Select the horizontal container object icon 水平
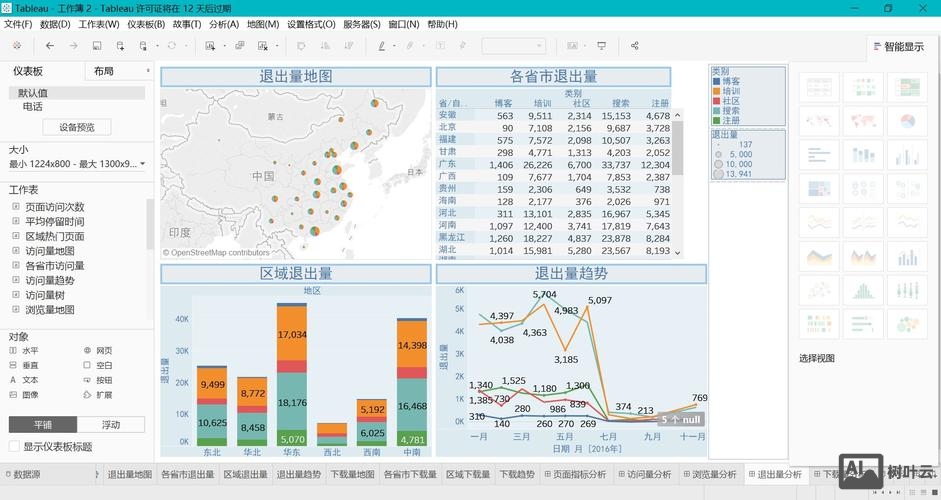 point(13,351)
